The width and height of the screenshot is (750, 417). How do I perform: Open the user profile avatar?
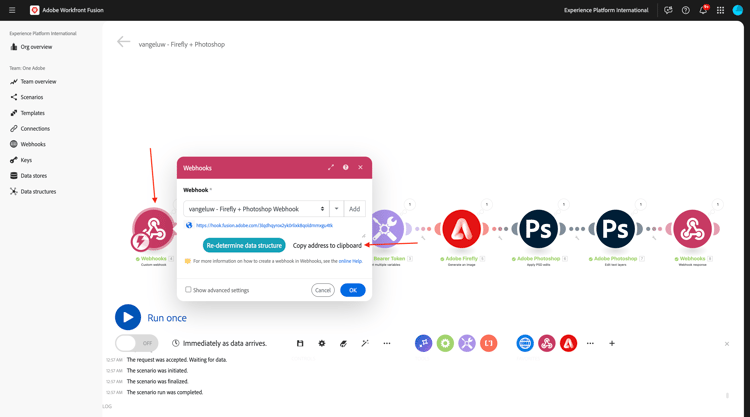point(738,10)
